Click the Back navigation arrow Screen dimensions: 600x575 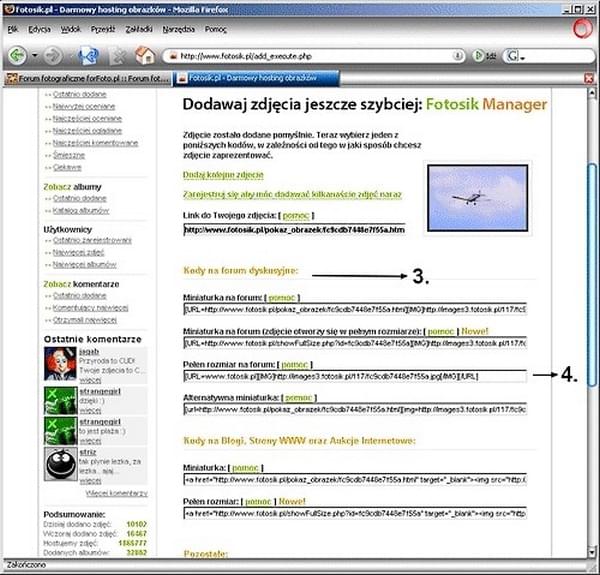(x=17, y=56)
